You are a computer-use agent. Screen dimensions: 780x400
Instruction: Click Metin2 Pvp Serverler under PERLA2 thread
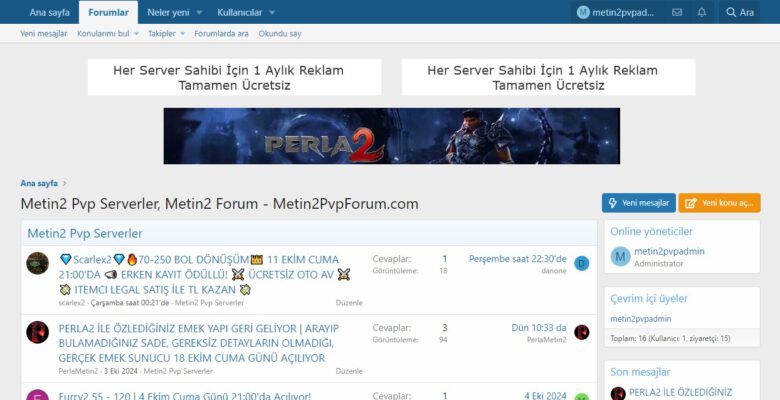[x=178, y=371]
